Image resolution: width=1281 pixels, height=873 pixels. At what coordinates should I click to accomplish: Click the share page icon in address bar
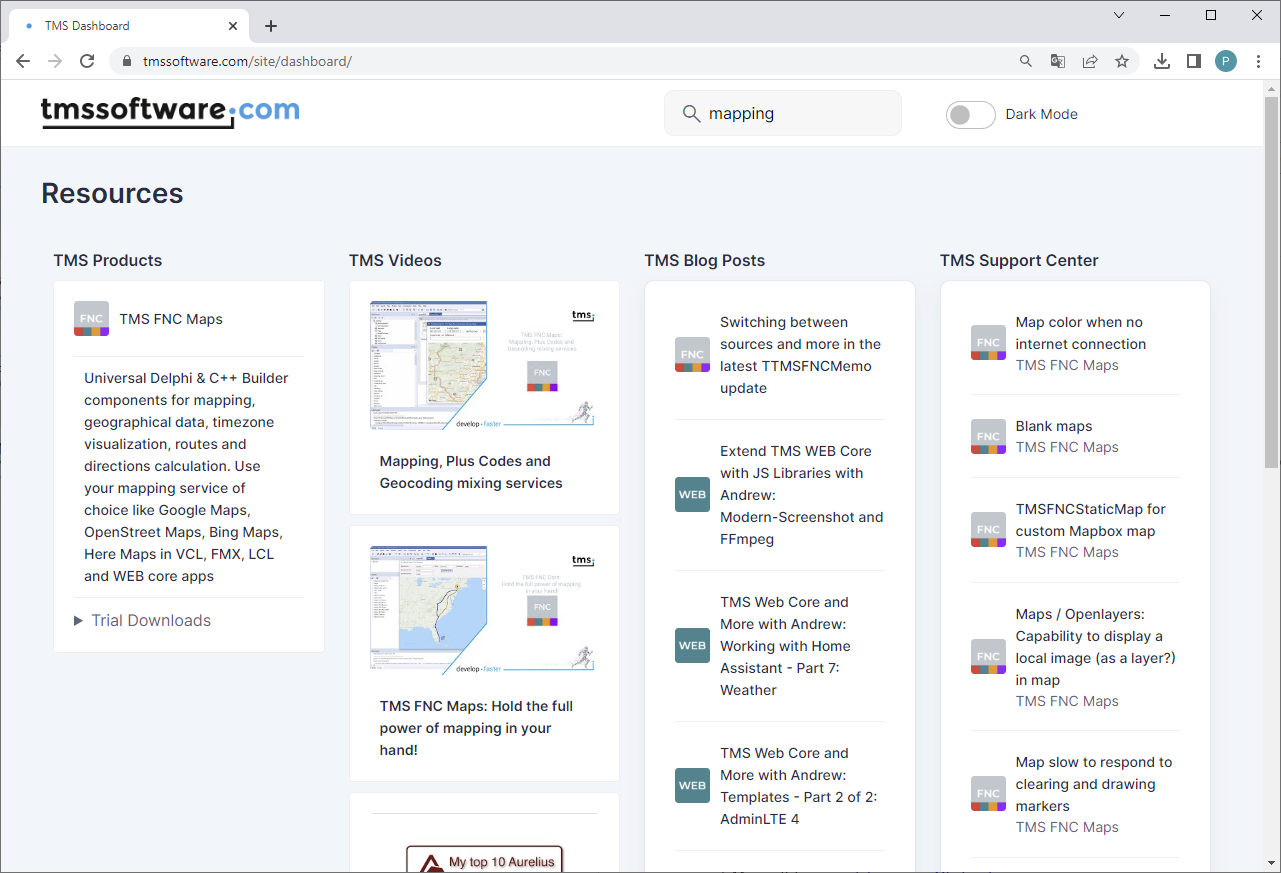click(1090, 61)
